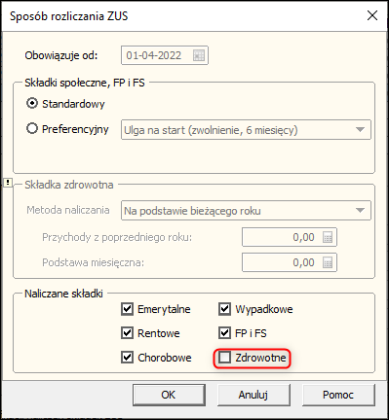389x420 pixels.
Task: Enable the Zdrowotne checkbox
Action: 225,358
